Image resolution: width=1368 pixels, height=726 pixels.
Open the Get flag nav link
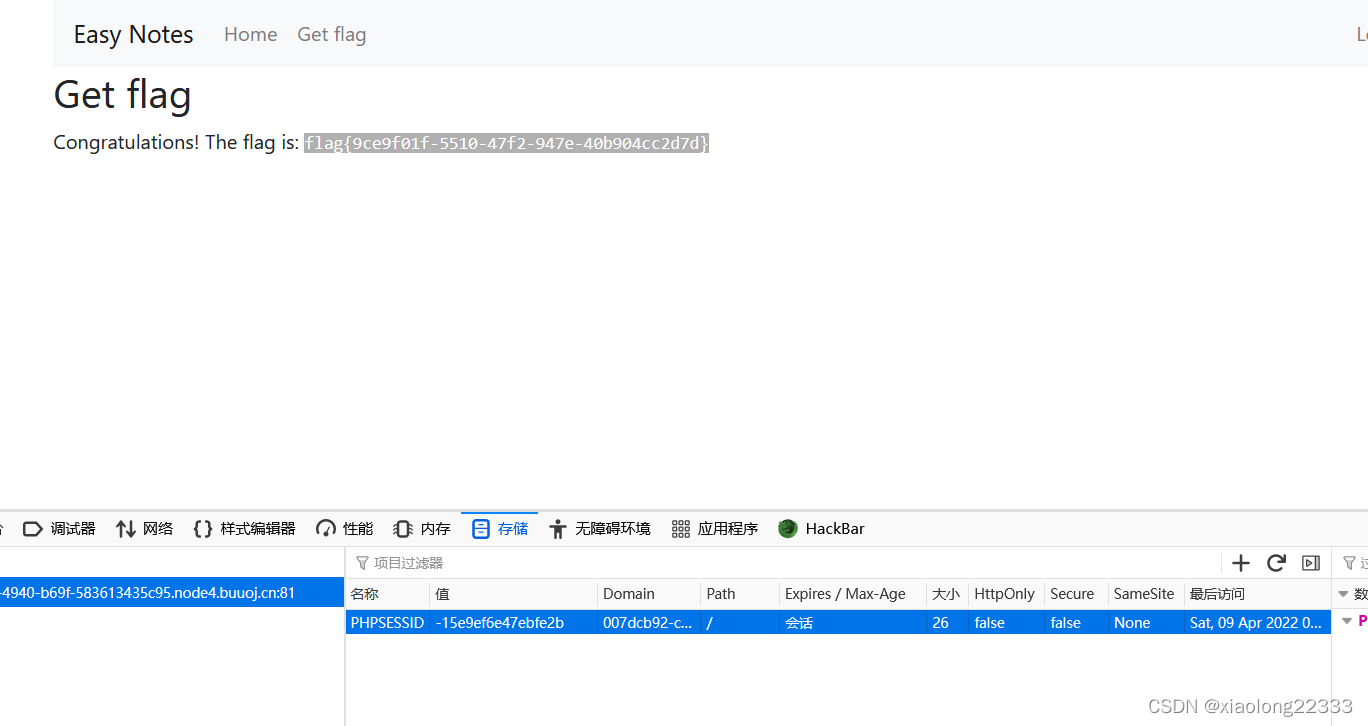pos(331,34)
